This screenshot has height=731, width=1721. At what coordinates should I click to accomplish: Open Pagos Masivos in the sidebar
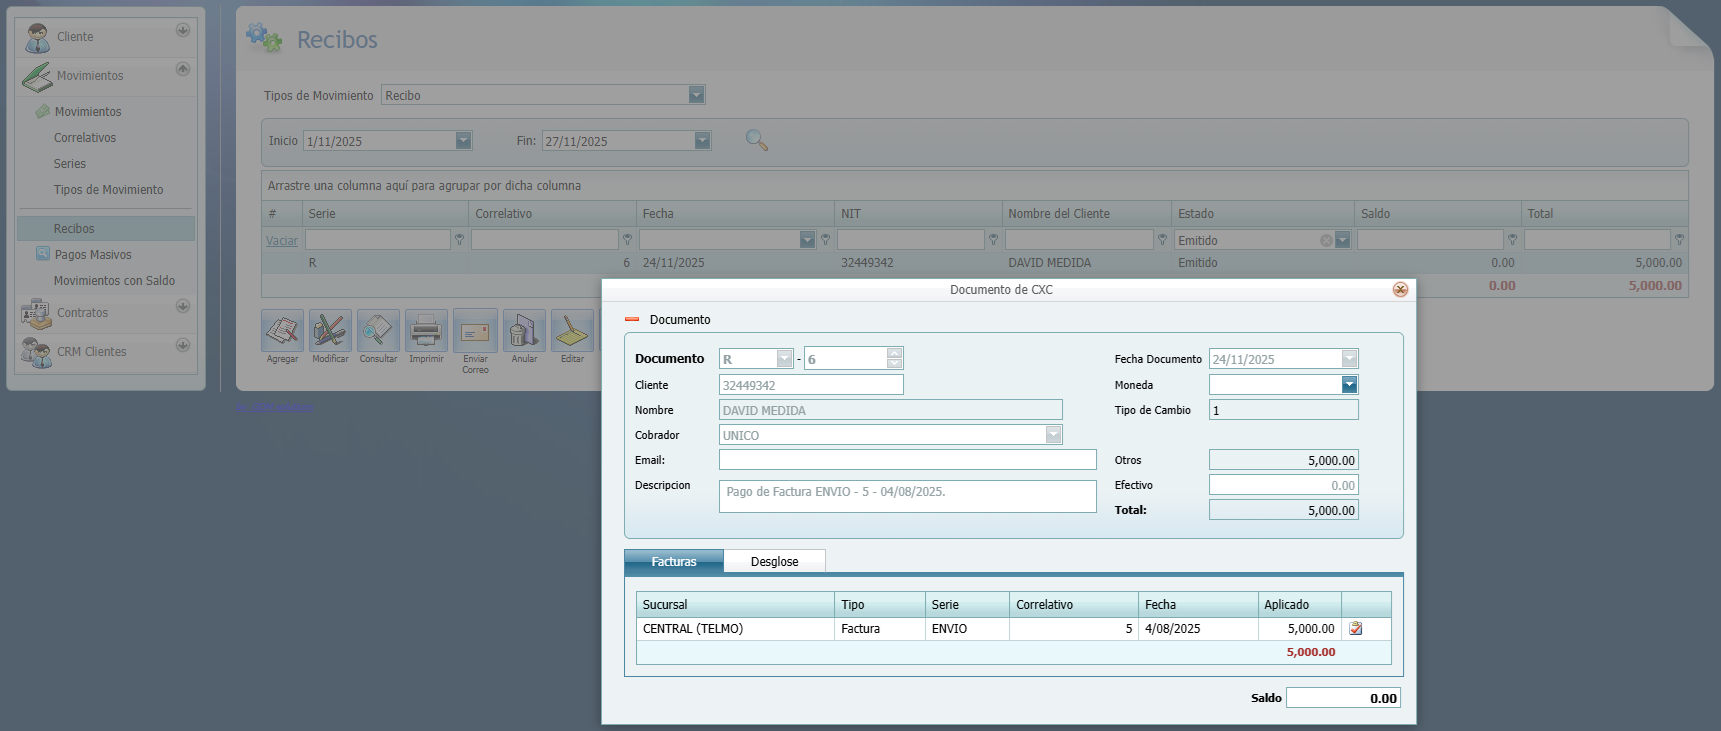[x=93, y=255]
